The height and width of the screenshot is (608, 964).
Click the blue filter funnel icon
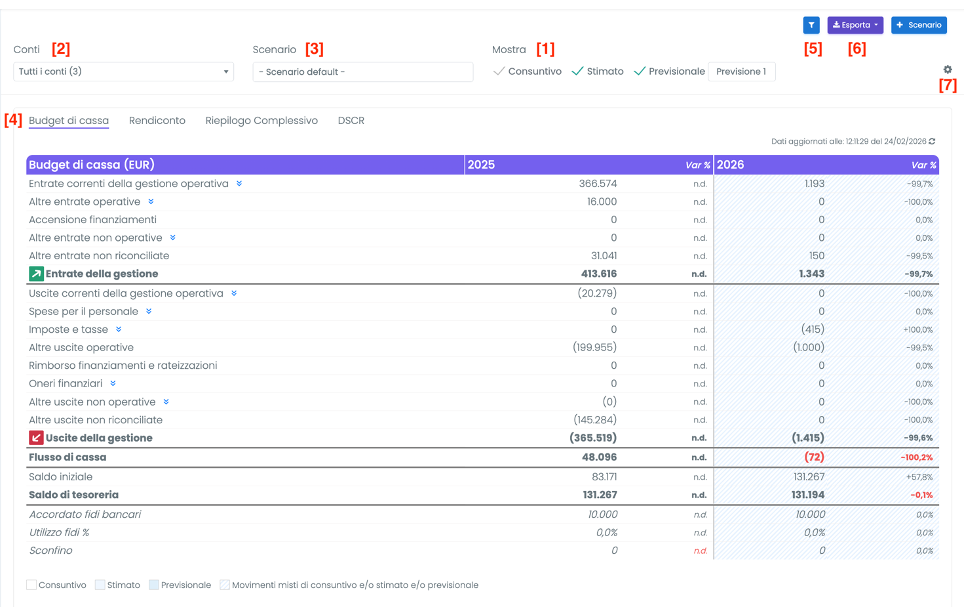pyautogui.click(x=811, y=25)
